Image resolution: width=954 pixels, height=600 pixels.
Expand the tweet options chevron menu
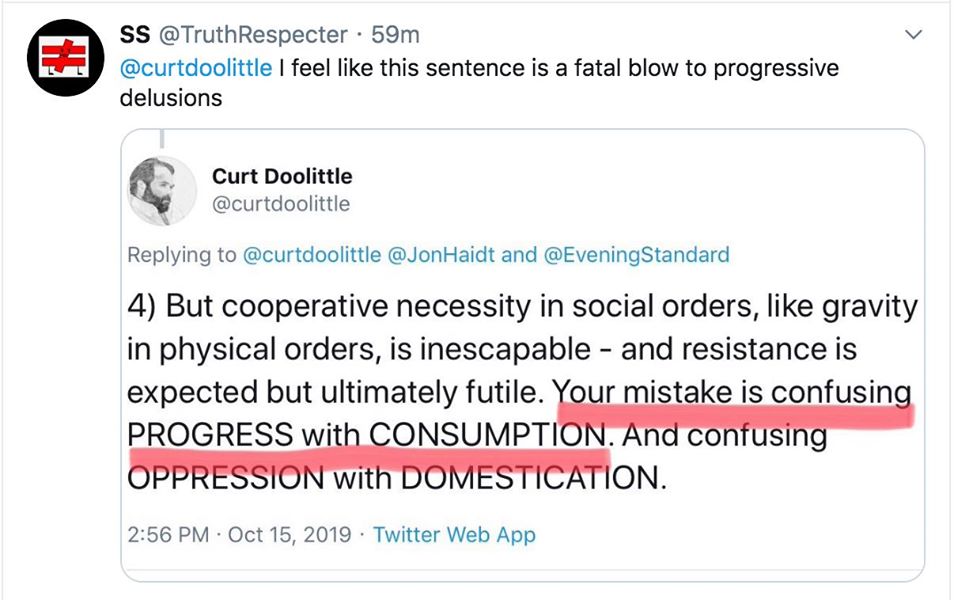[912, 36]
